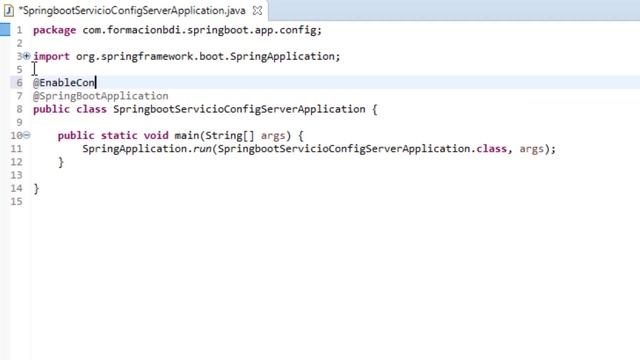This screenshot has height=360, width=640.
Task: Place the cursor after @EnableCon on line 6
Action: 96,82
